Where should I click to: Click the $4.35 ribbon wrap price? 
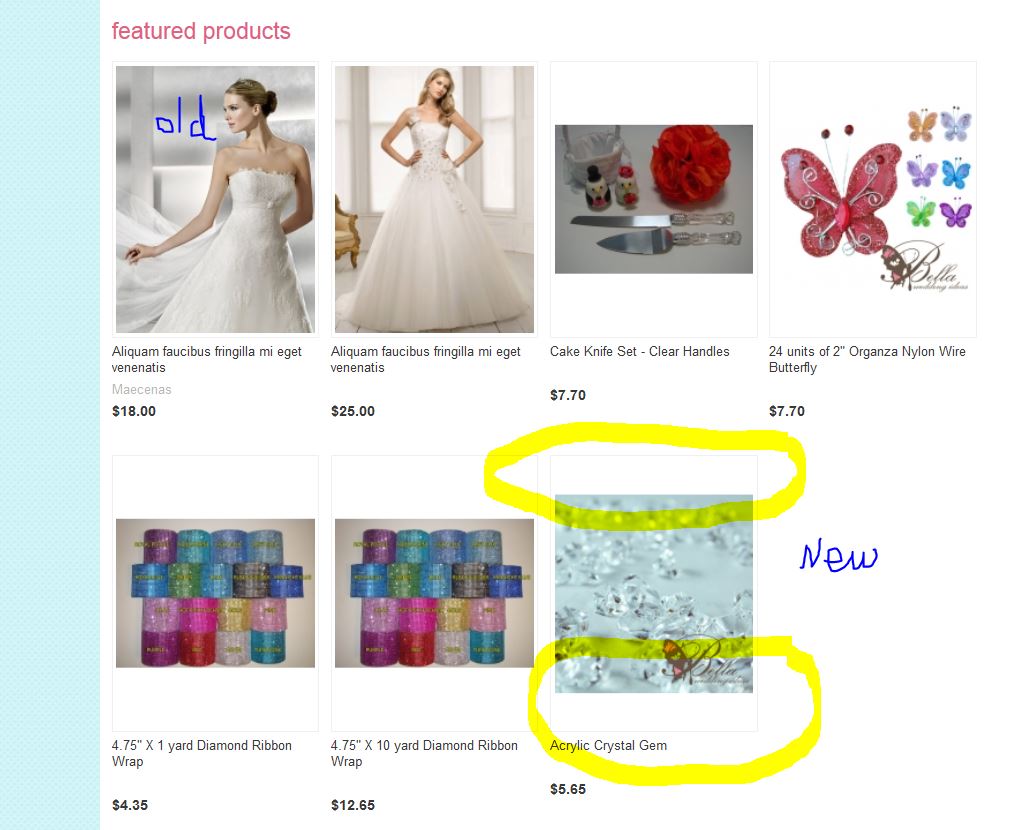pyautogui.click(x=130, y=806)
